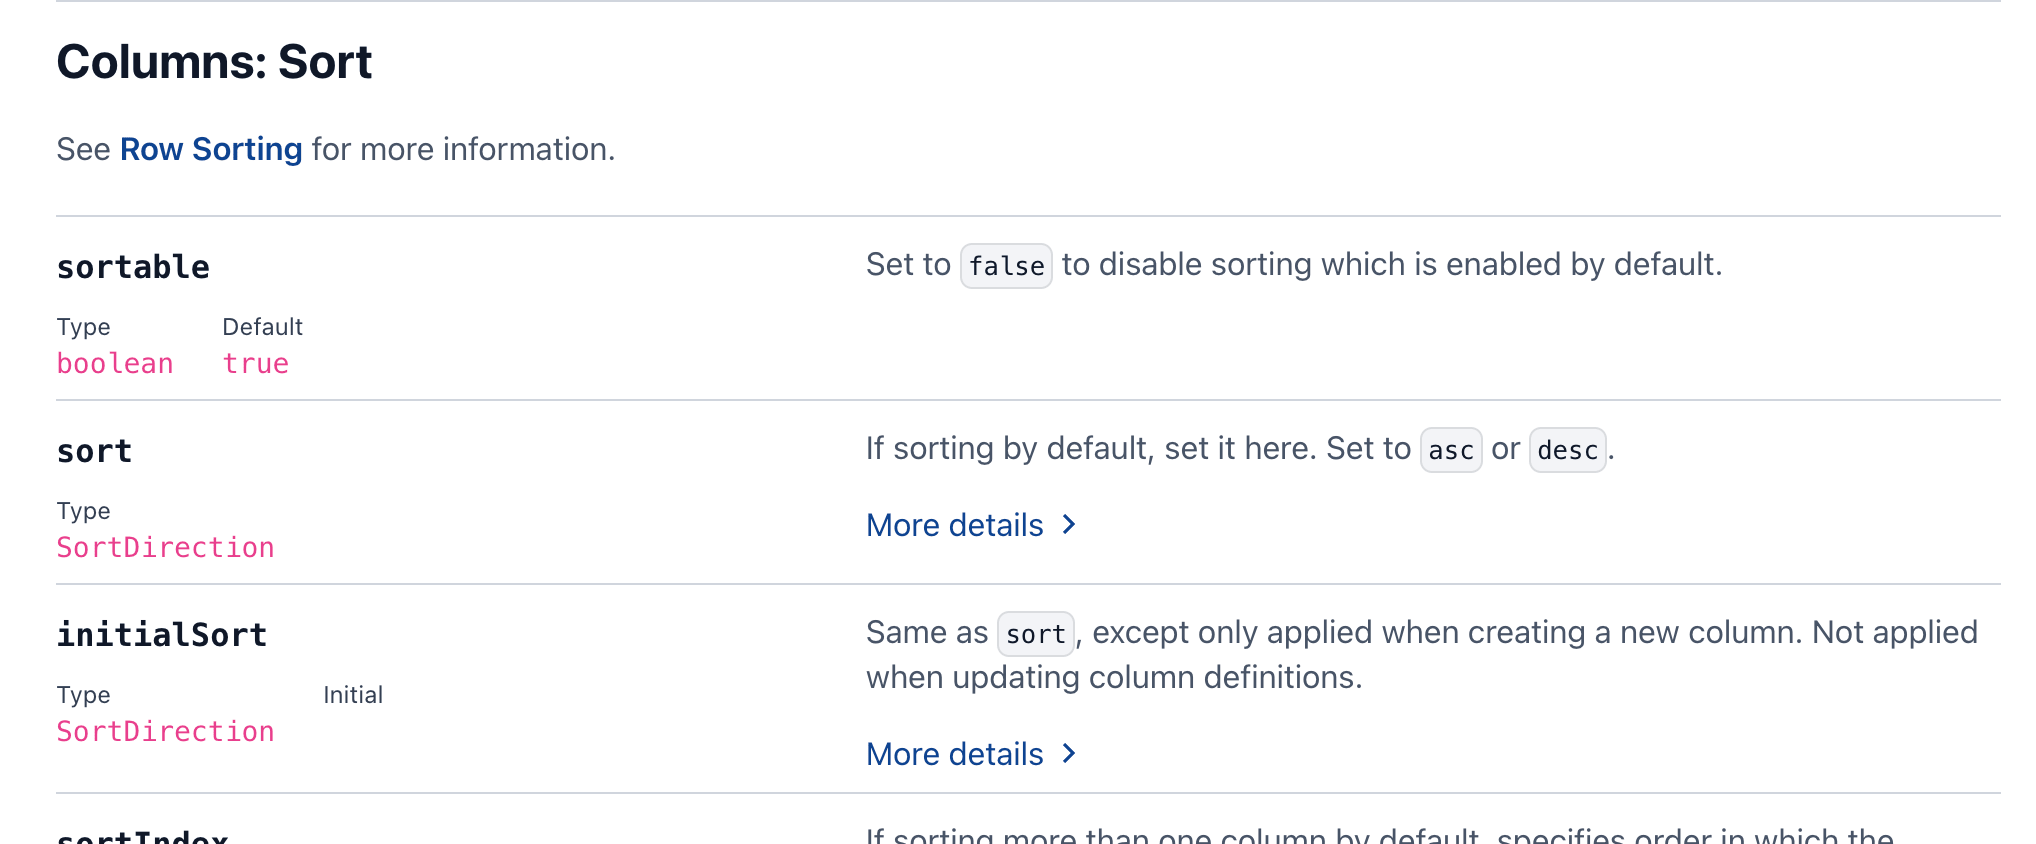Click the sort property heading
Image resolution: width=2036 pixels, height=844 pixels.
tap(94, 451)
